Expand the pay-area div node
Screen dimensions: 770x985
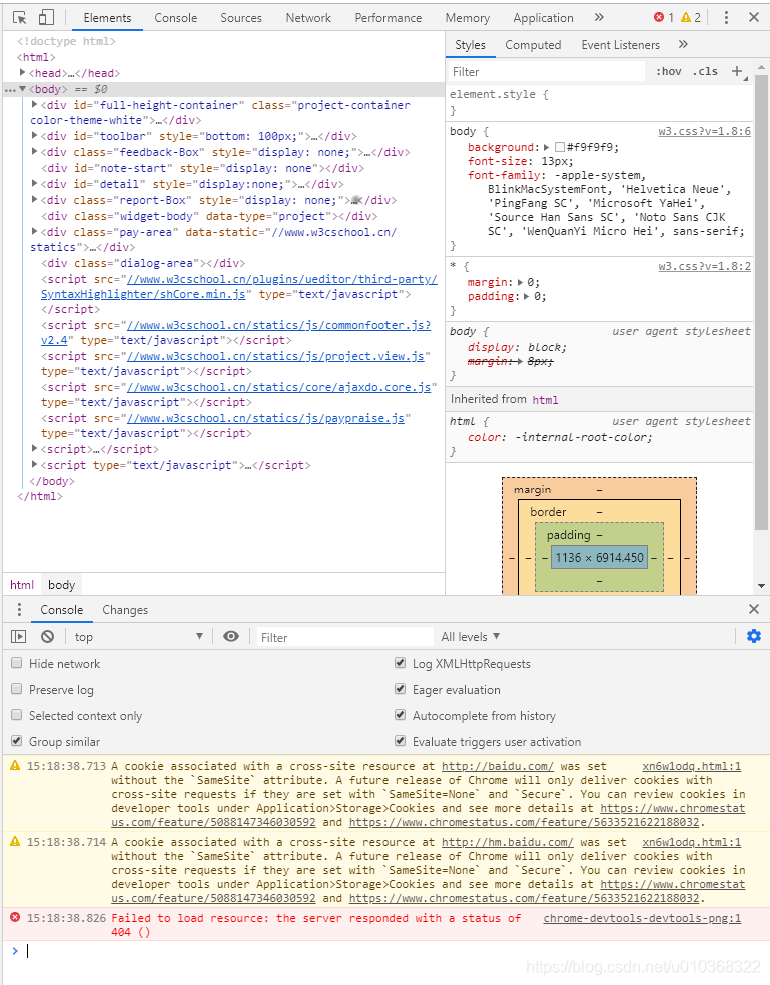[x=35, y=231]
